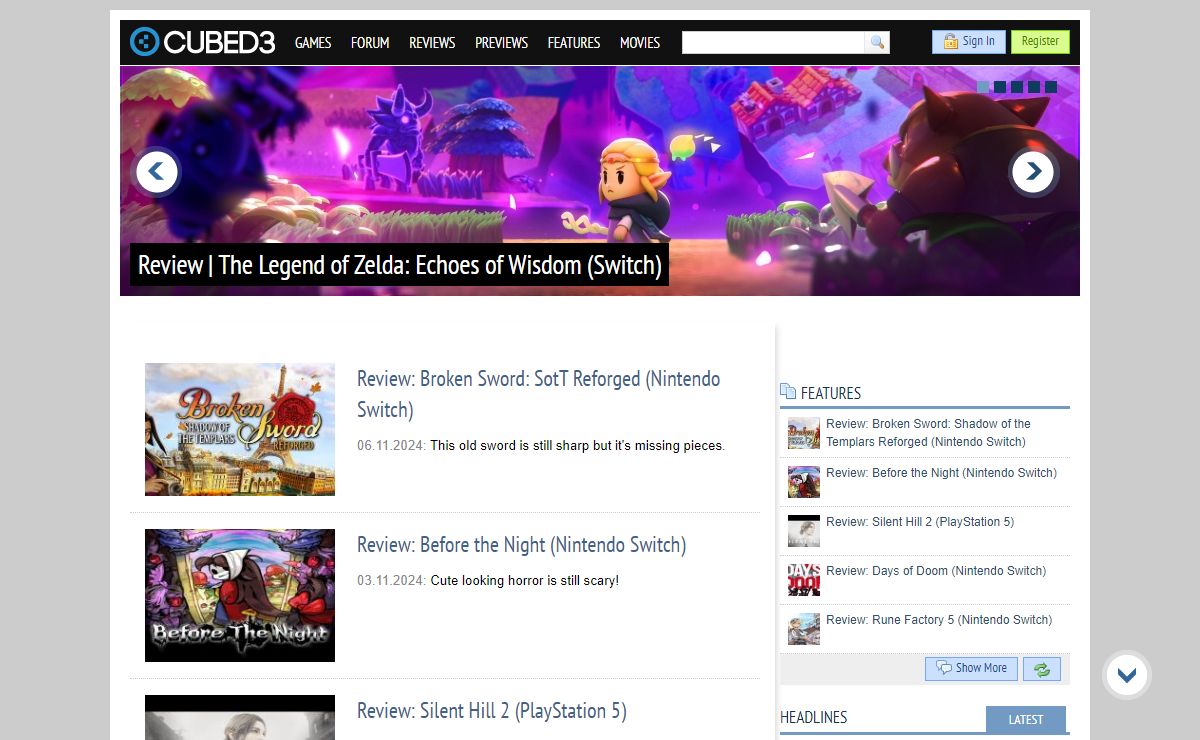Open the Games menu
The width and height of the screenshot is (1200, 740).
(313, 43)
